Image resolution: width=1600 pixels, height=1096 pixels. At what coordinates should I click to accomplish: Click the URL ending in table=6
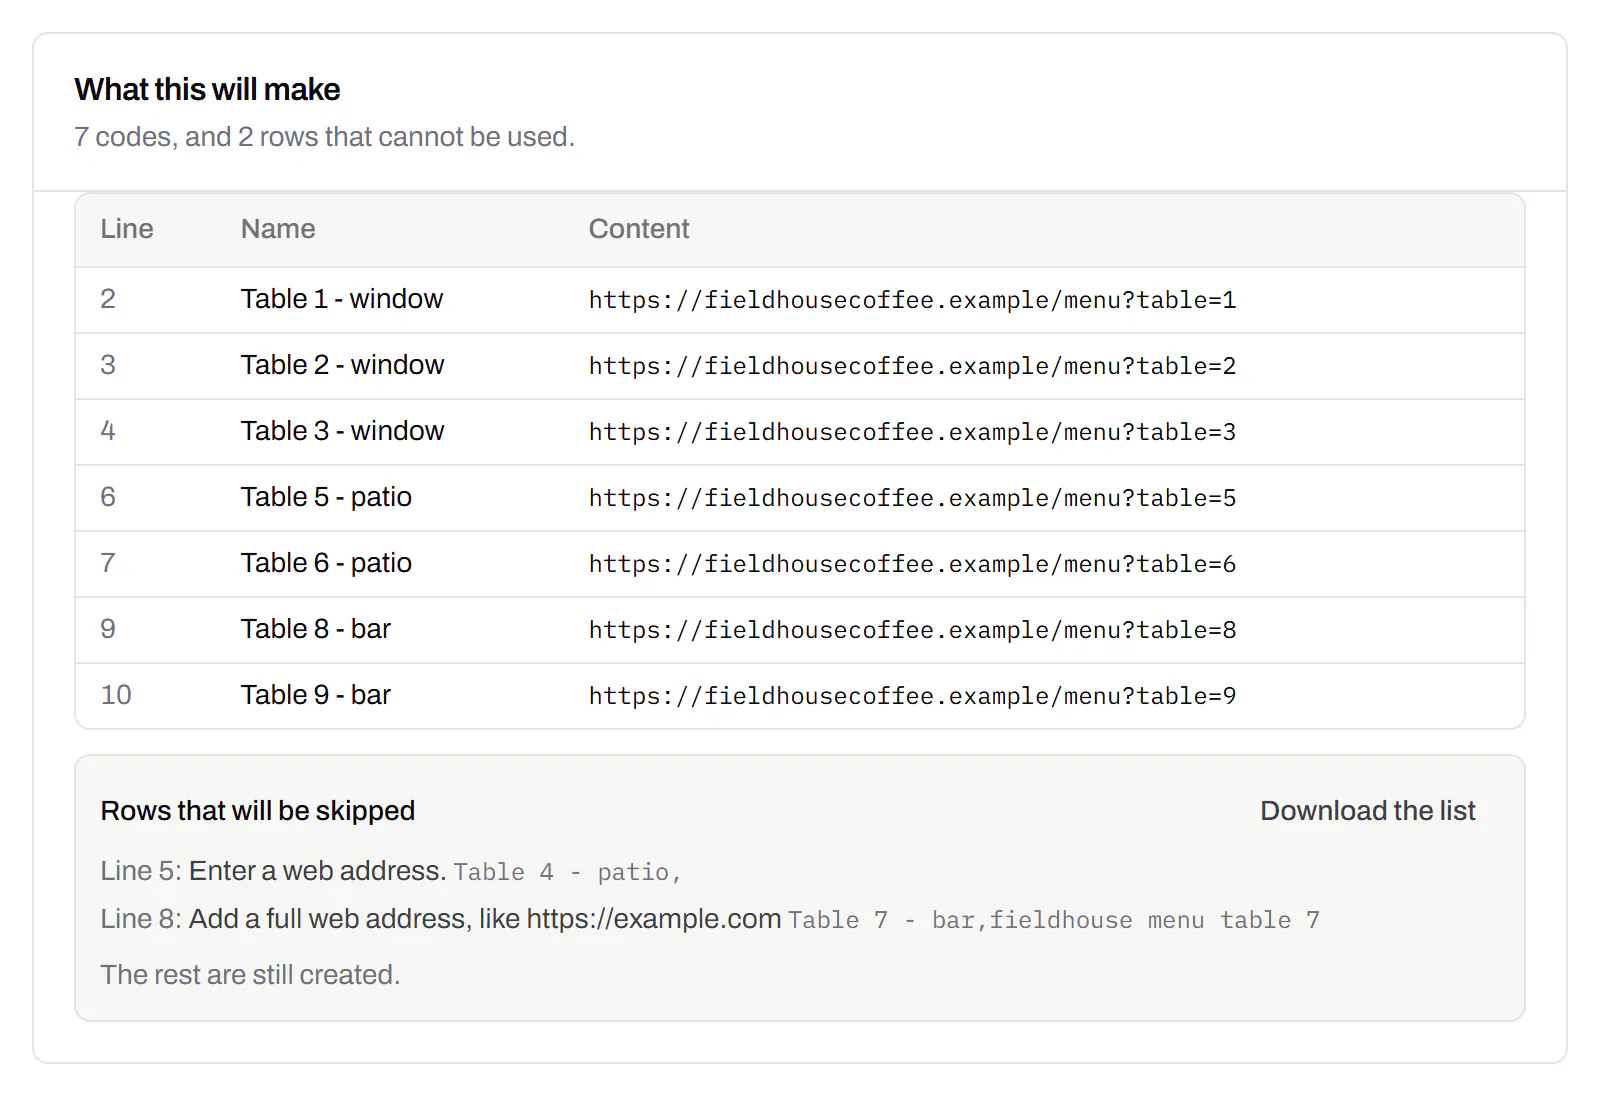912,564
